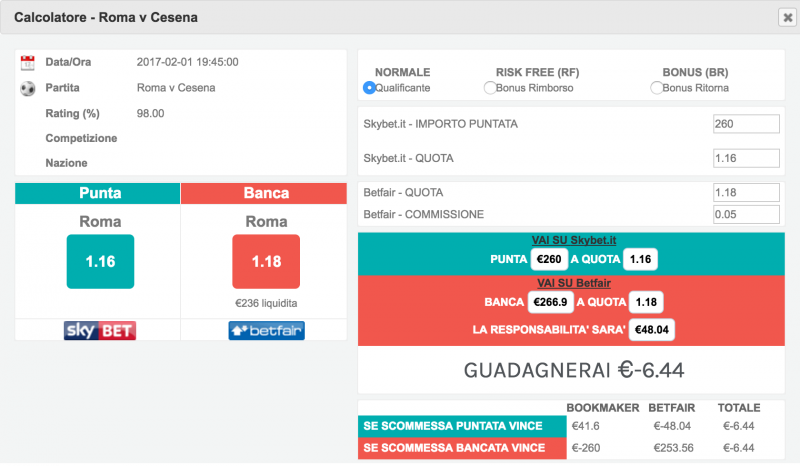Click the €48.04 responsabilità value
The image size is (800, 466).
coord(650,329)
